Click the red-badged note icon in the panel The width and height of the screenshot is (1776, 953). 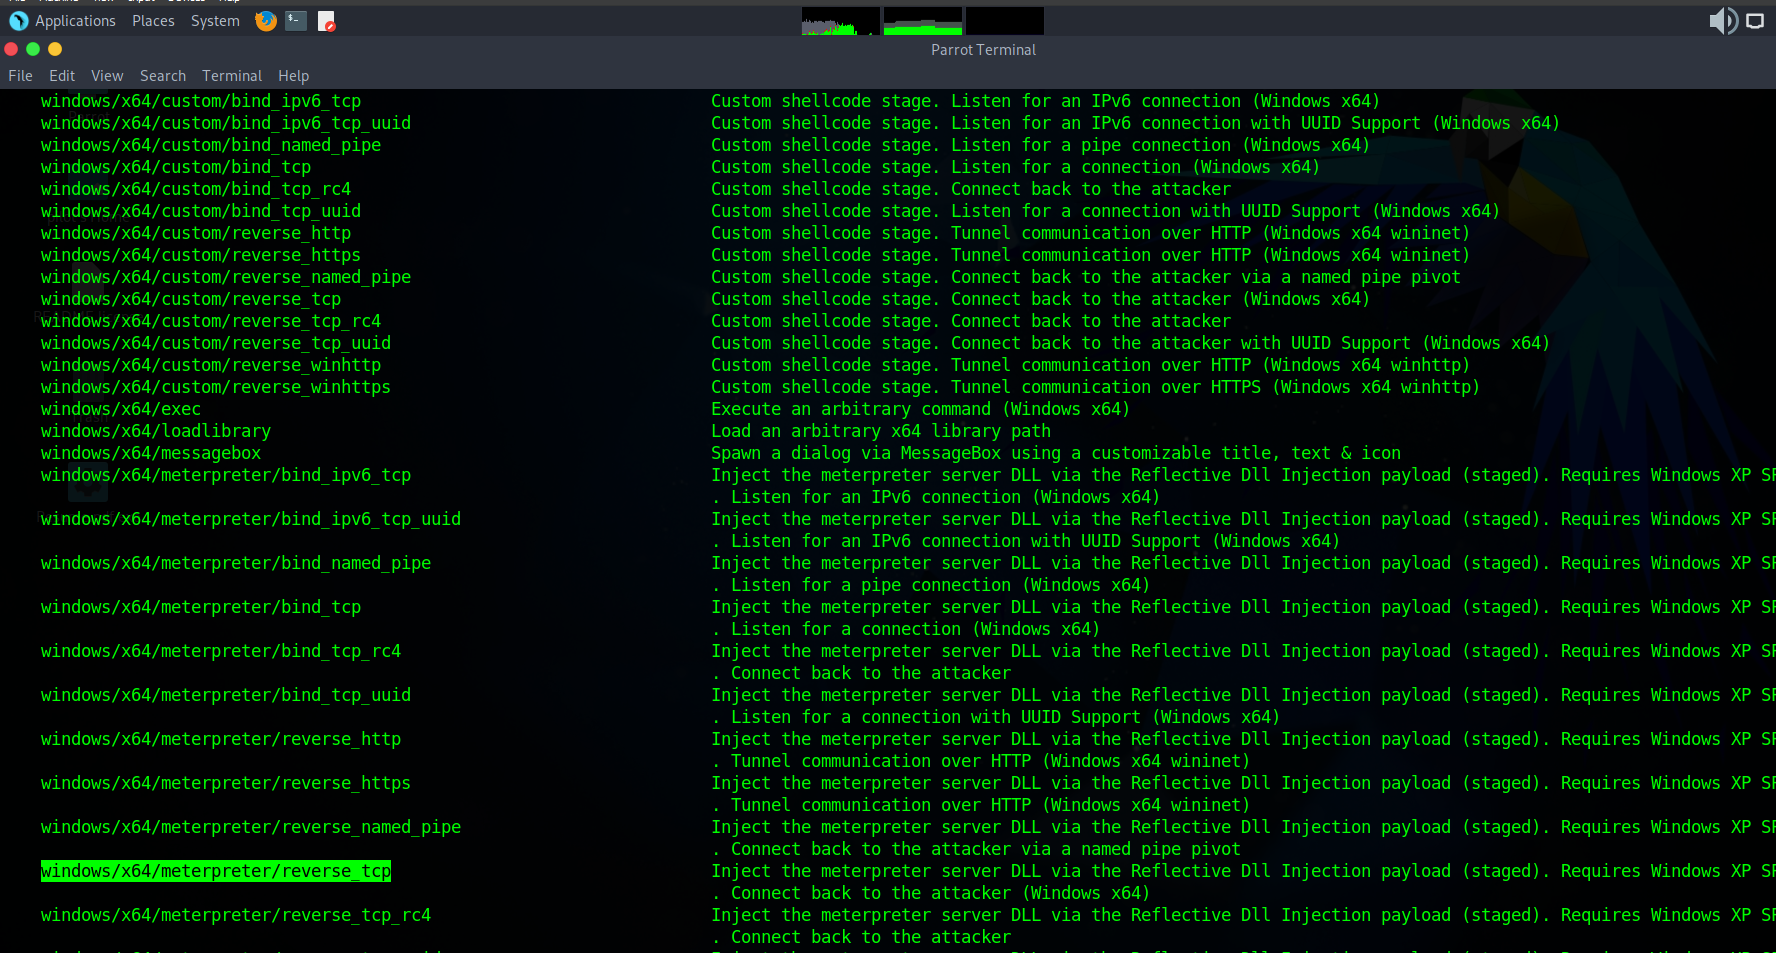325,20
